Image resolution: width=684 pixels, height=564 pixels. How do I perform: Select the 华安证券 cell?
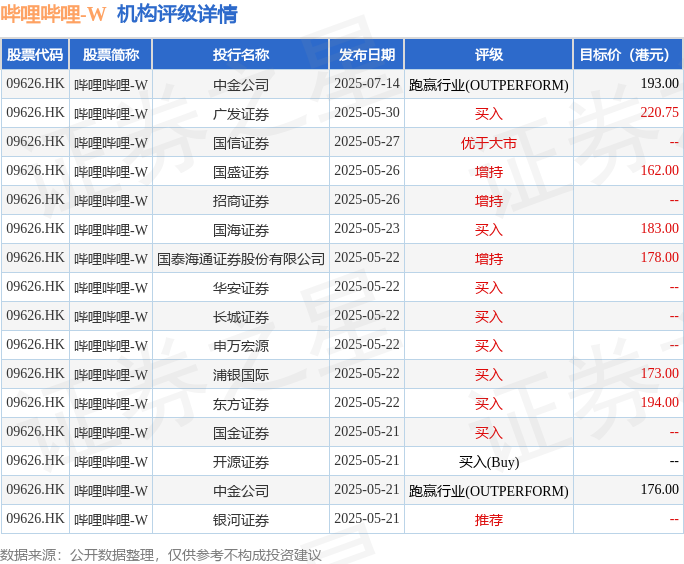tap(241, 288)
